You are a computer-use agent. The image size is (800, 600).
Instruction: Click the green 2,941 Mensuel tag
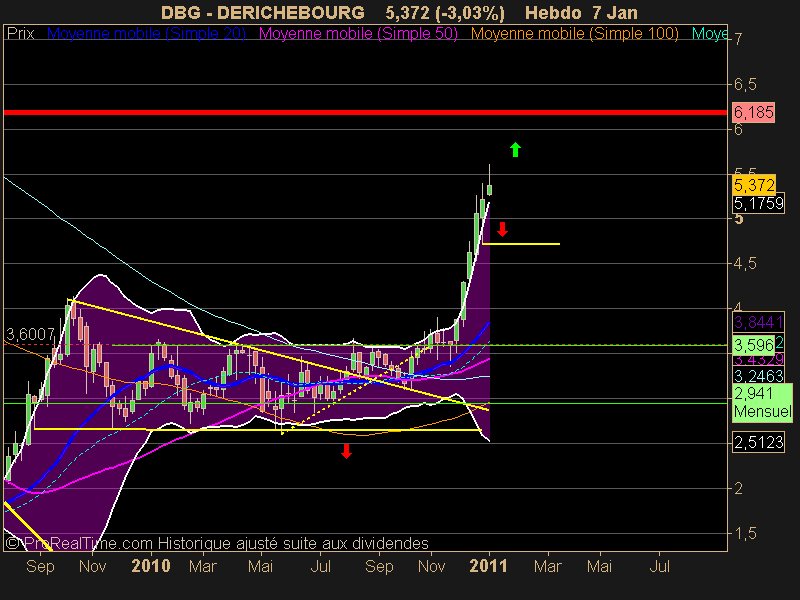pyautogui.click(x=762, y=403)
